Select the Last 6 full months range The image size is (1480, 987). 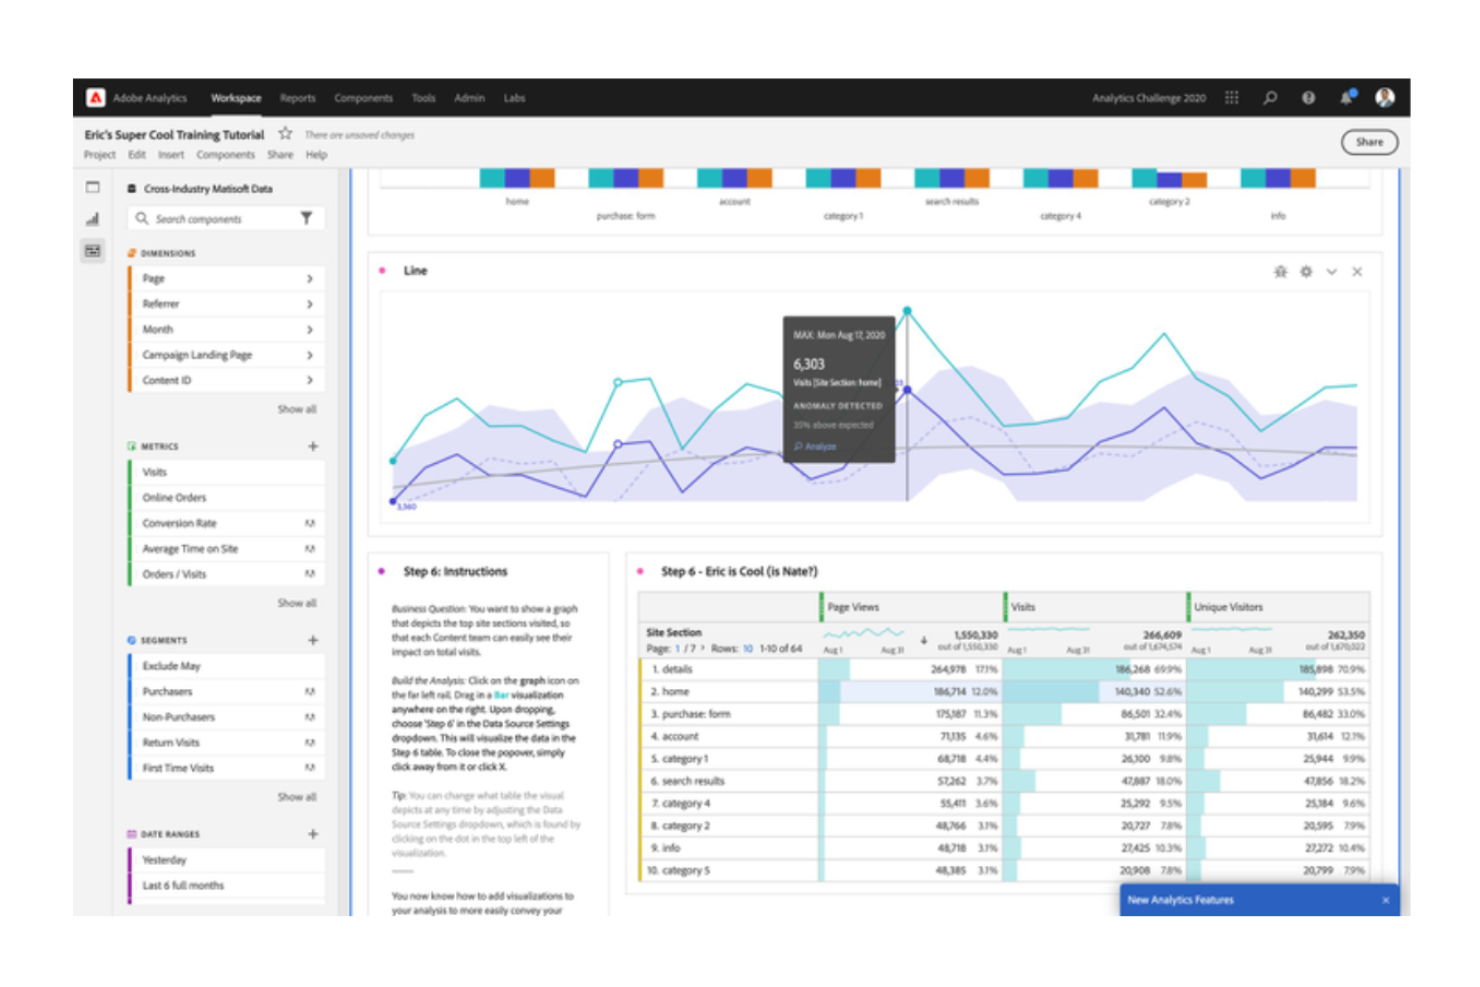[x=226, y=885]
